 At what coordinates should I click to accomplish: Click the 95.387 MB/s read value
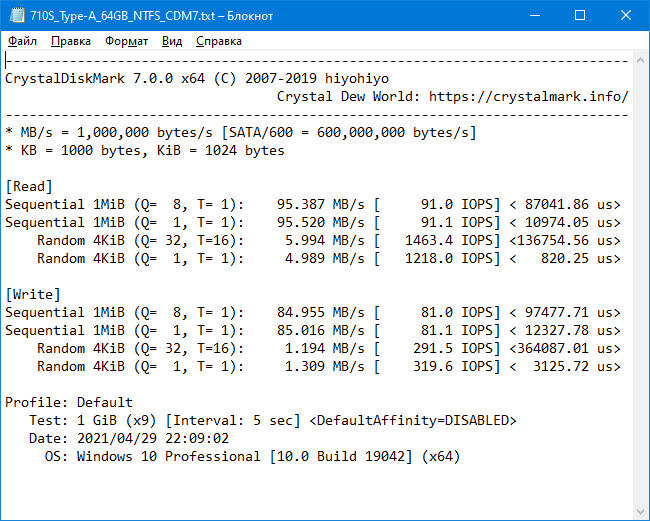coord(321,204)
